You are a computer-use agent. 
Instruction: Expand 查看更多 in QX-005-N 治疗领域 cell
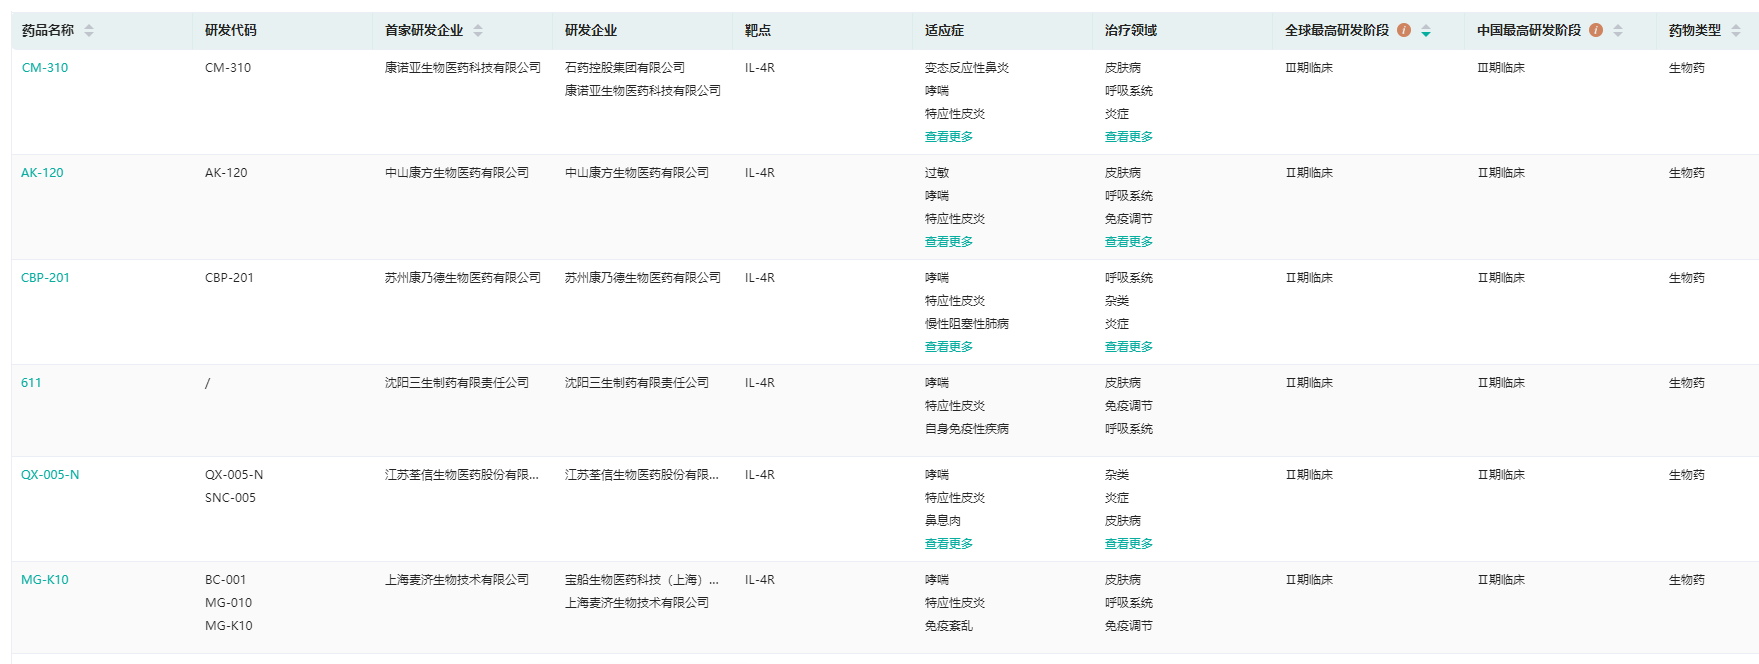pyautogui.click(x=1129, y=544)
